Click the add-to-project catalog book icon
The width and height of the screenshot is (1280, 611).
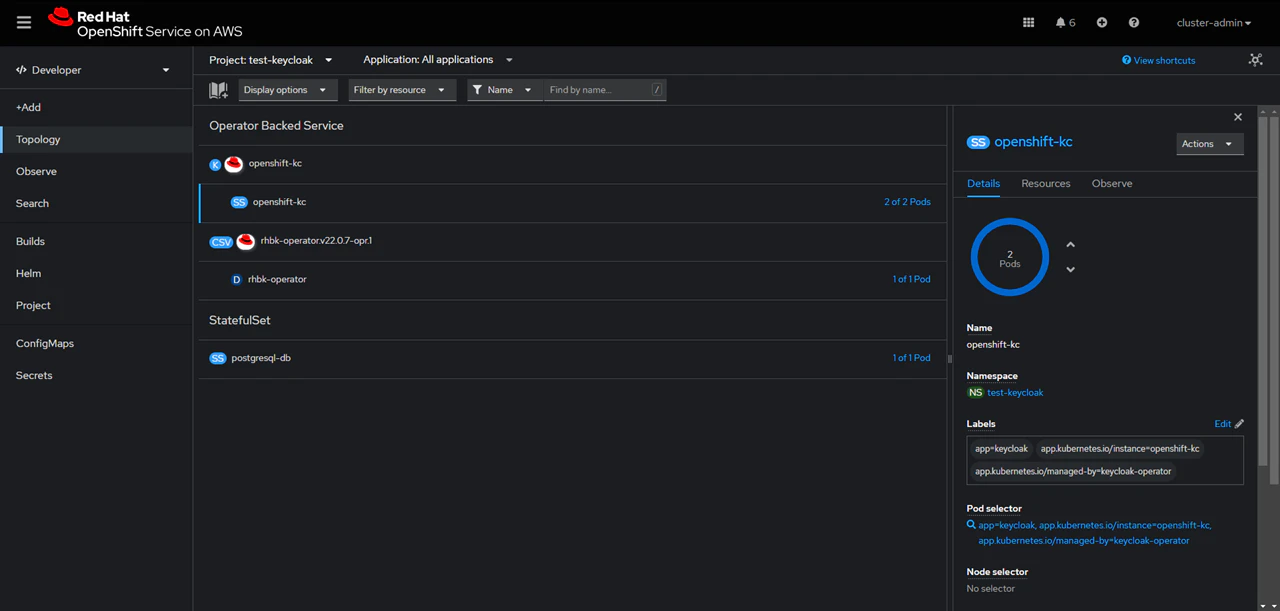tap(218, 90)
